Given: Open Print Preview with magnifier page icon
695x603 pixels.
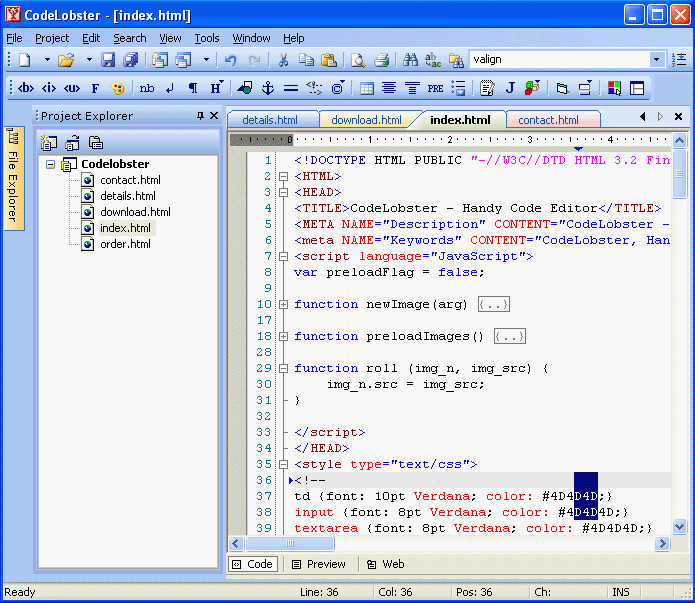Looking at the screenshot, I should click(358, 59).
